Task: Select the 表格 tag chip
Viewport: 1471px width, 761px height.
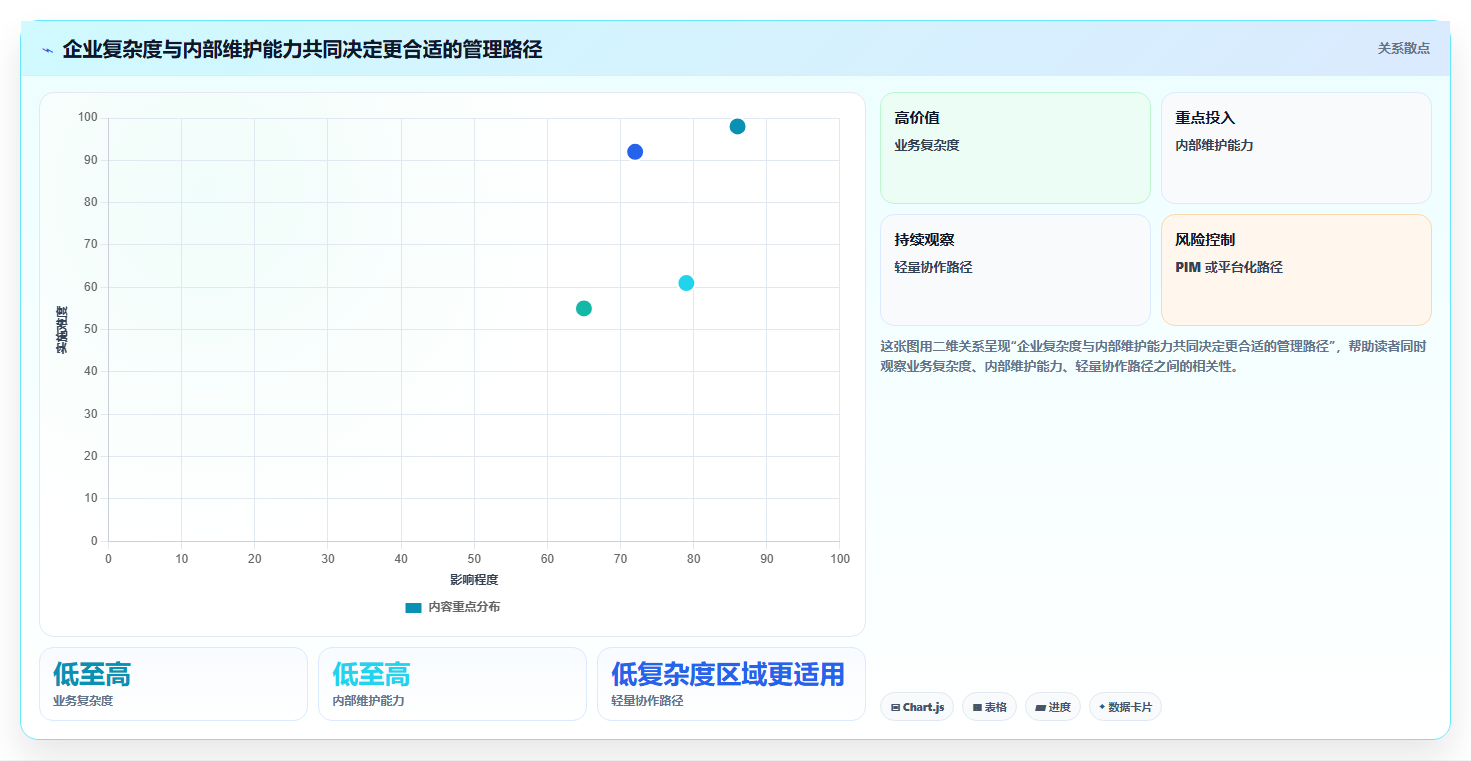Action: (x=990, y=707)
